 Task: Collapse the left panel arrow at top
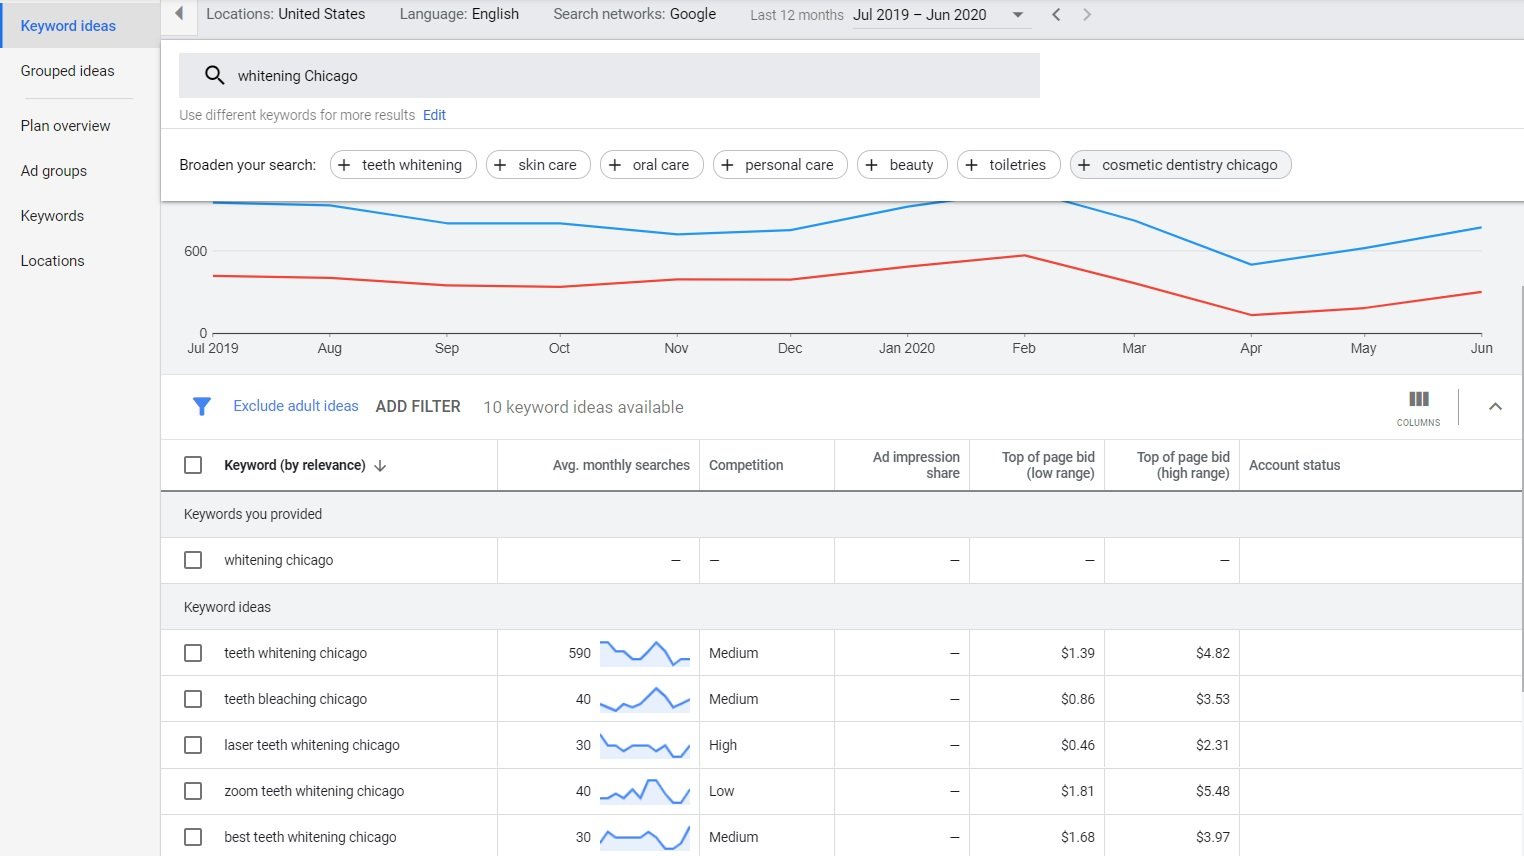[x=179, y=14]
